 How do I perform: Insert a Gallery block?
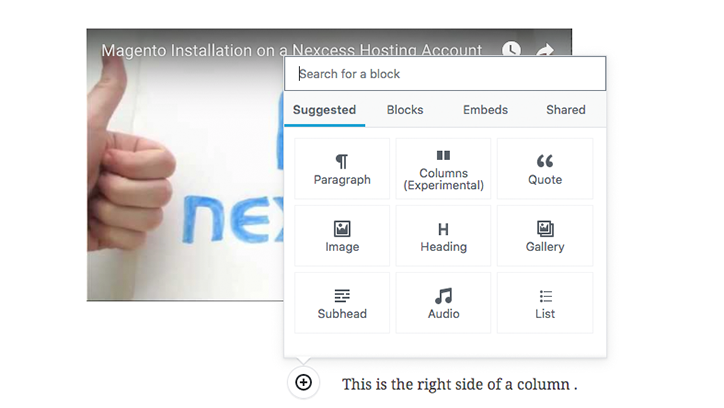tap(545, 236)
